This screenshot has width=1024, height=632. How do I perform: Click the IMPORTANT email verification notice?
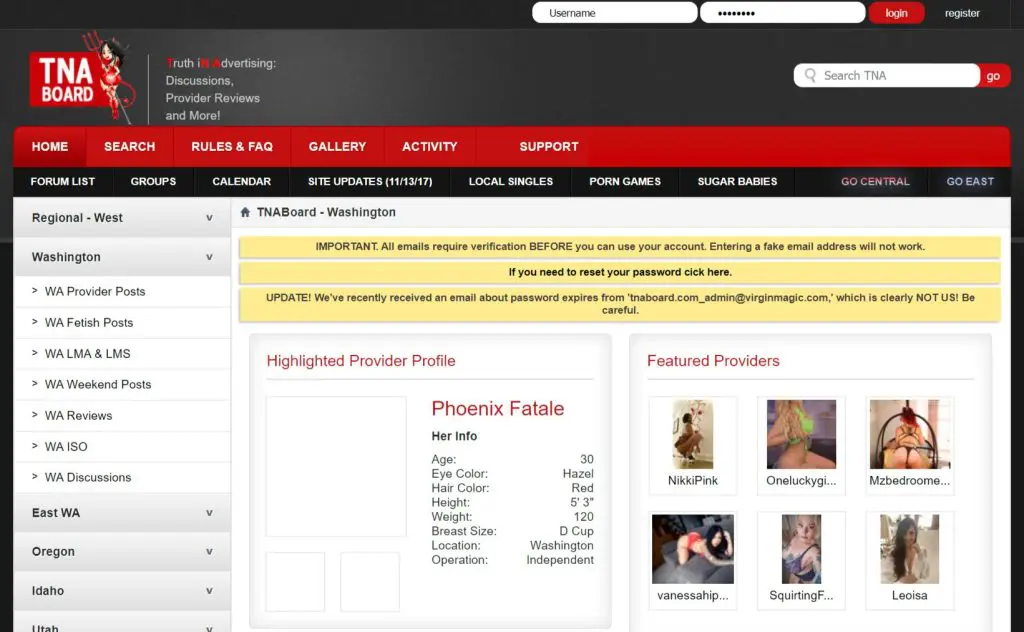point(620,247)
